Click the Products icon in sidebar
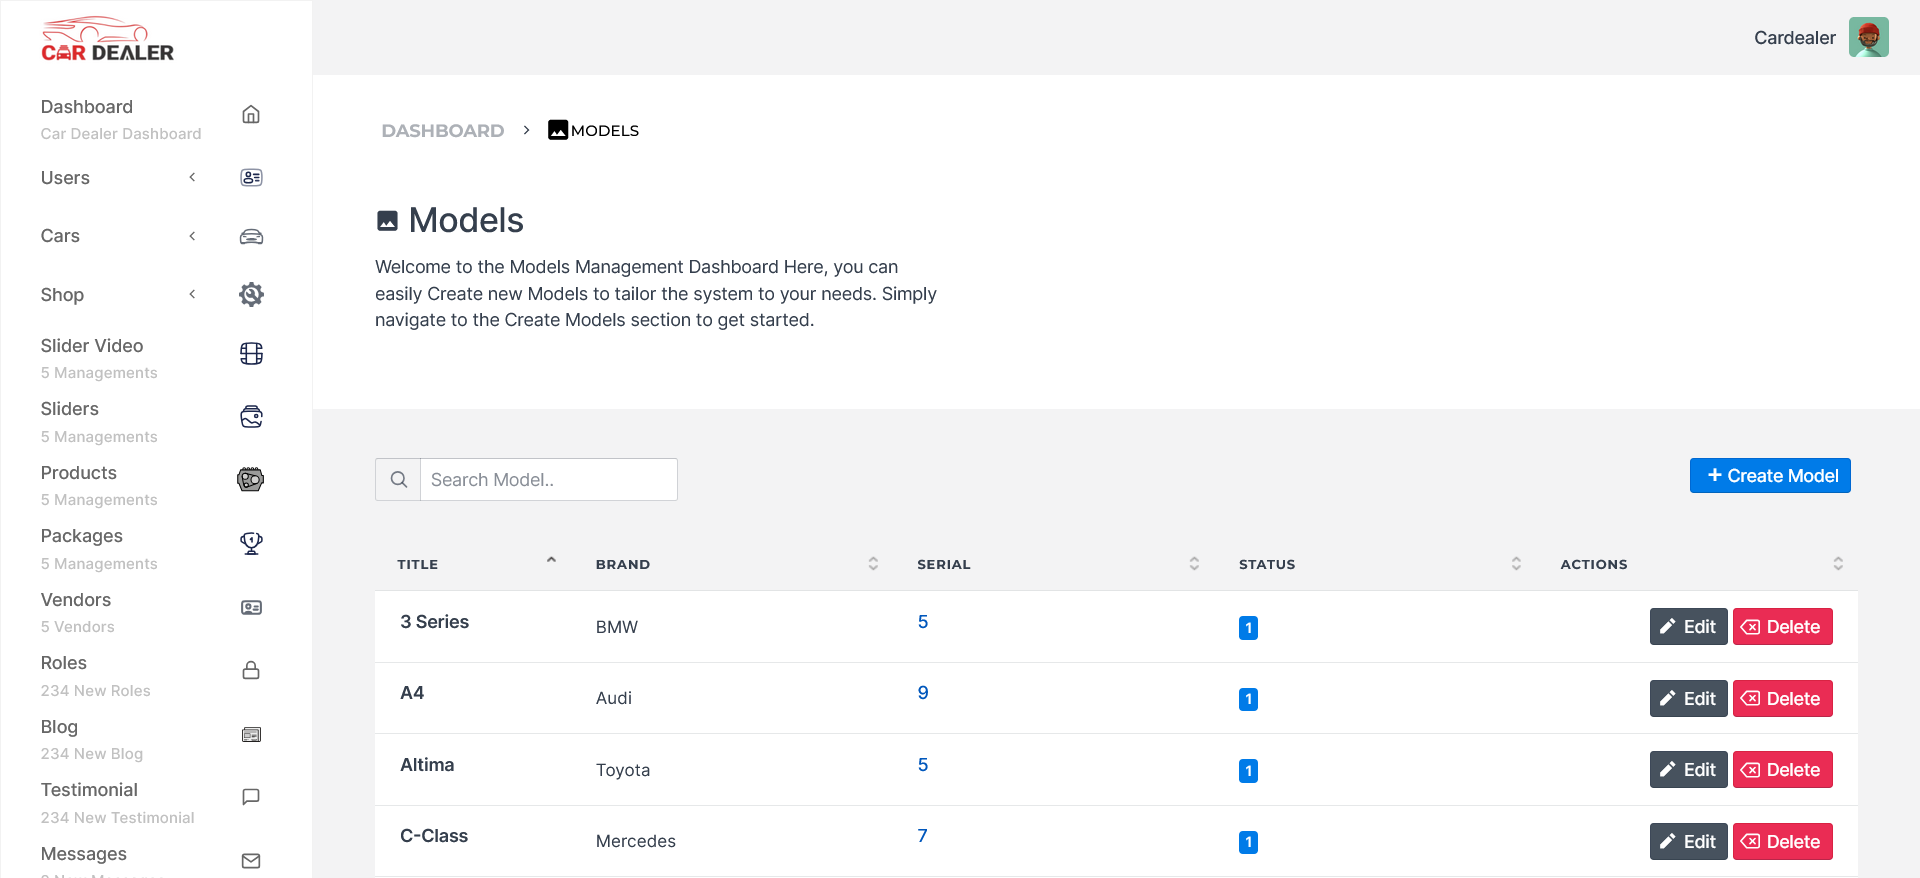Image resolution: width=1920 pixels, height=878 pixels. pyautogui.click(x=251, y=480)
